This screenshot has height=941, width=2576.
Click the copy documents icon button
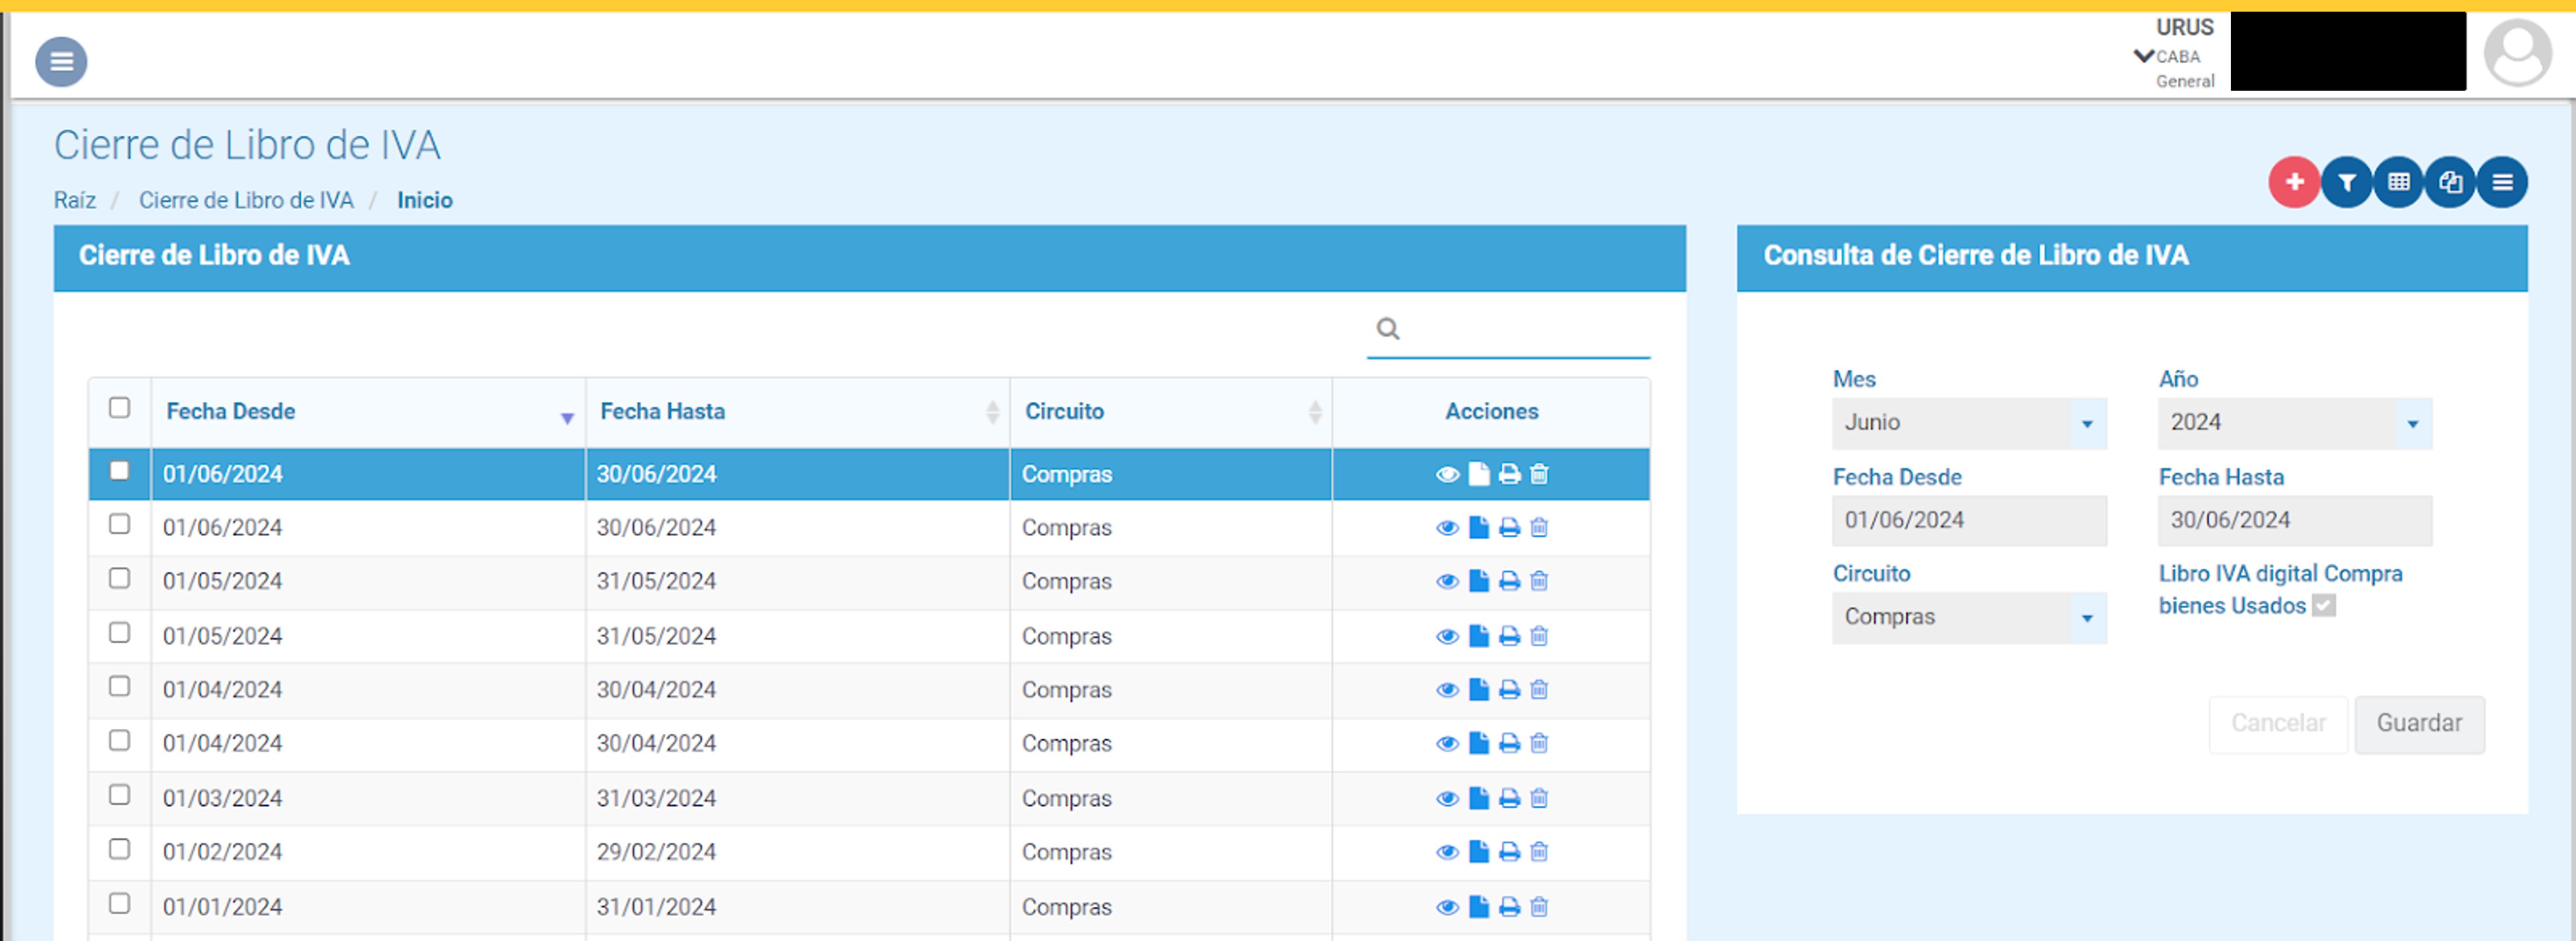pos(2449,182)
